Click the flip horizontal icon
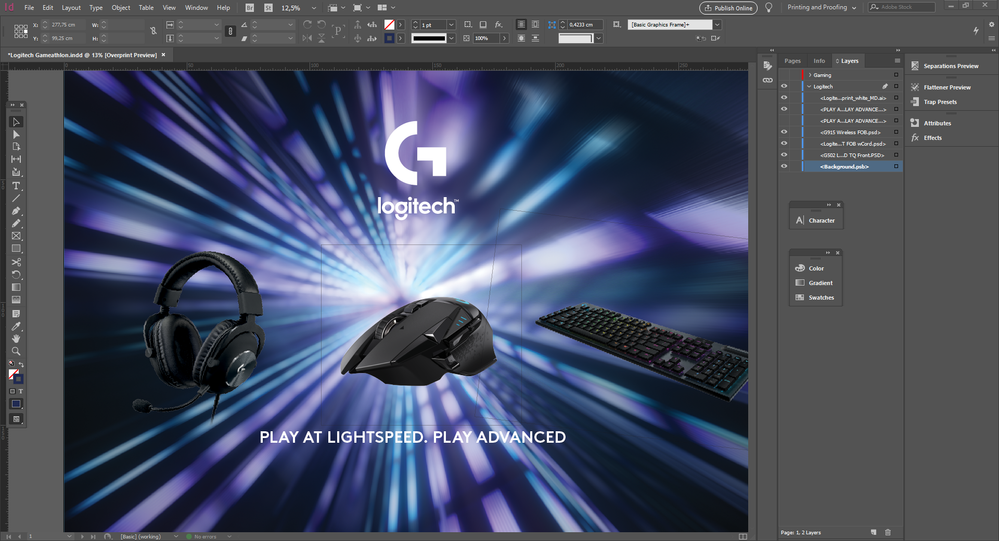999x541 pixels. pyautogui.click(x=307, y=38)
